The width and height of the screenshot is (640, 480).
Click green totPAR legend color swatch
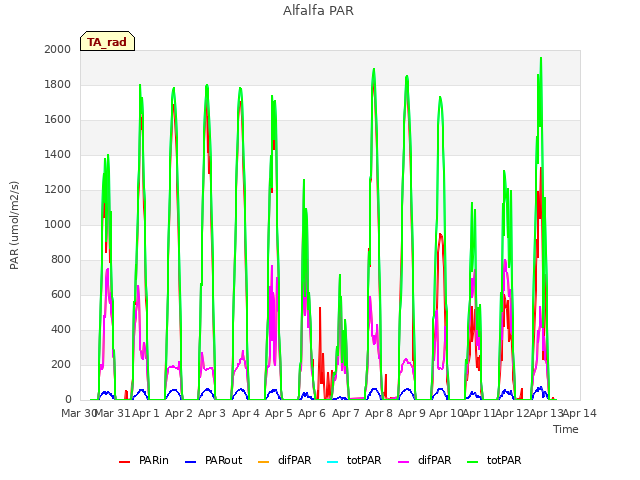[x=473, y=462]
